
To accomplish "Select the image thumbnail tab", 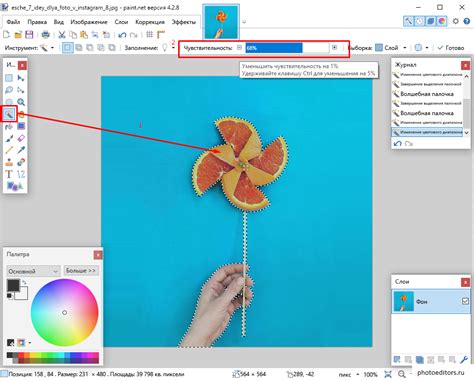I will tap(221, 22).
